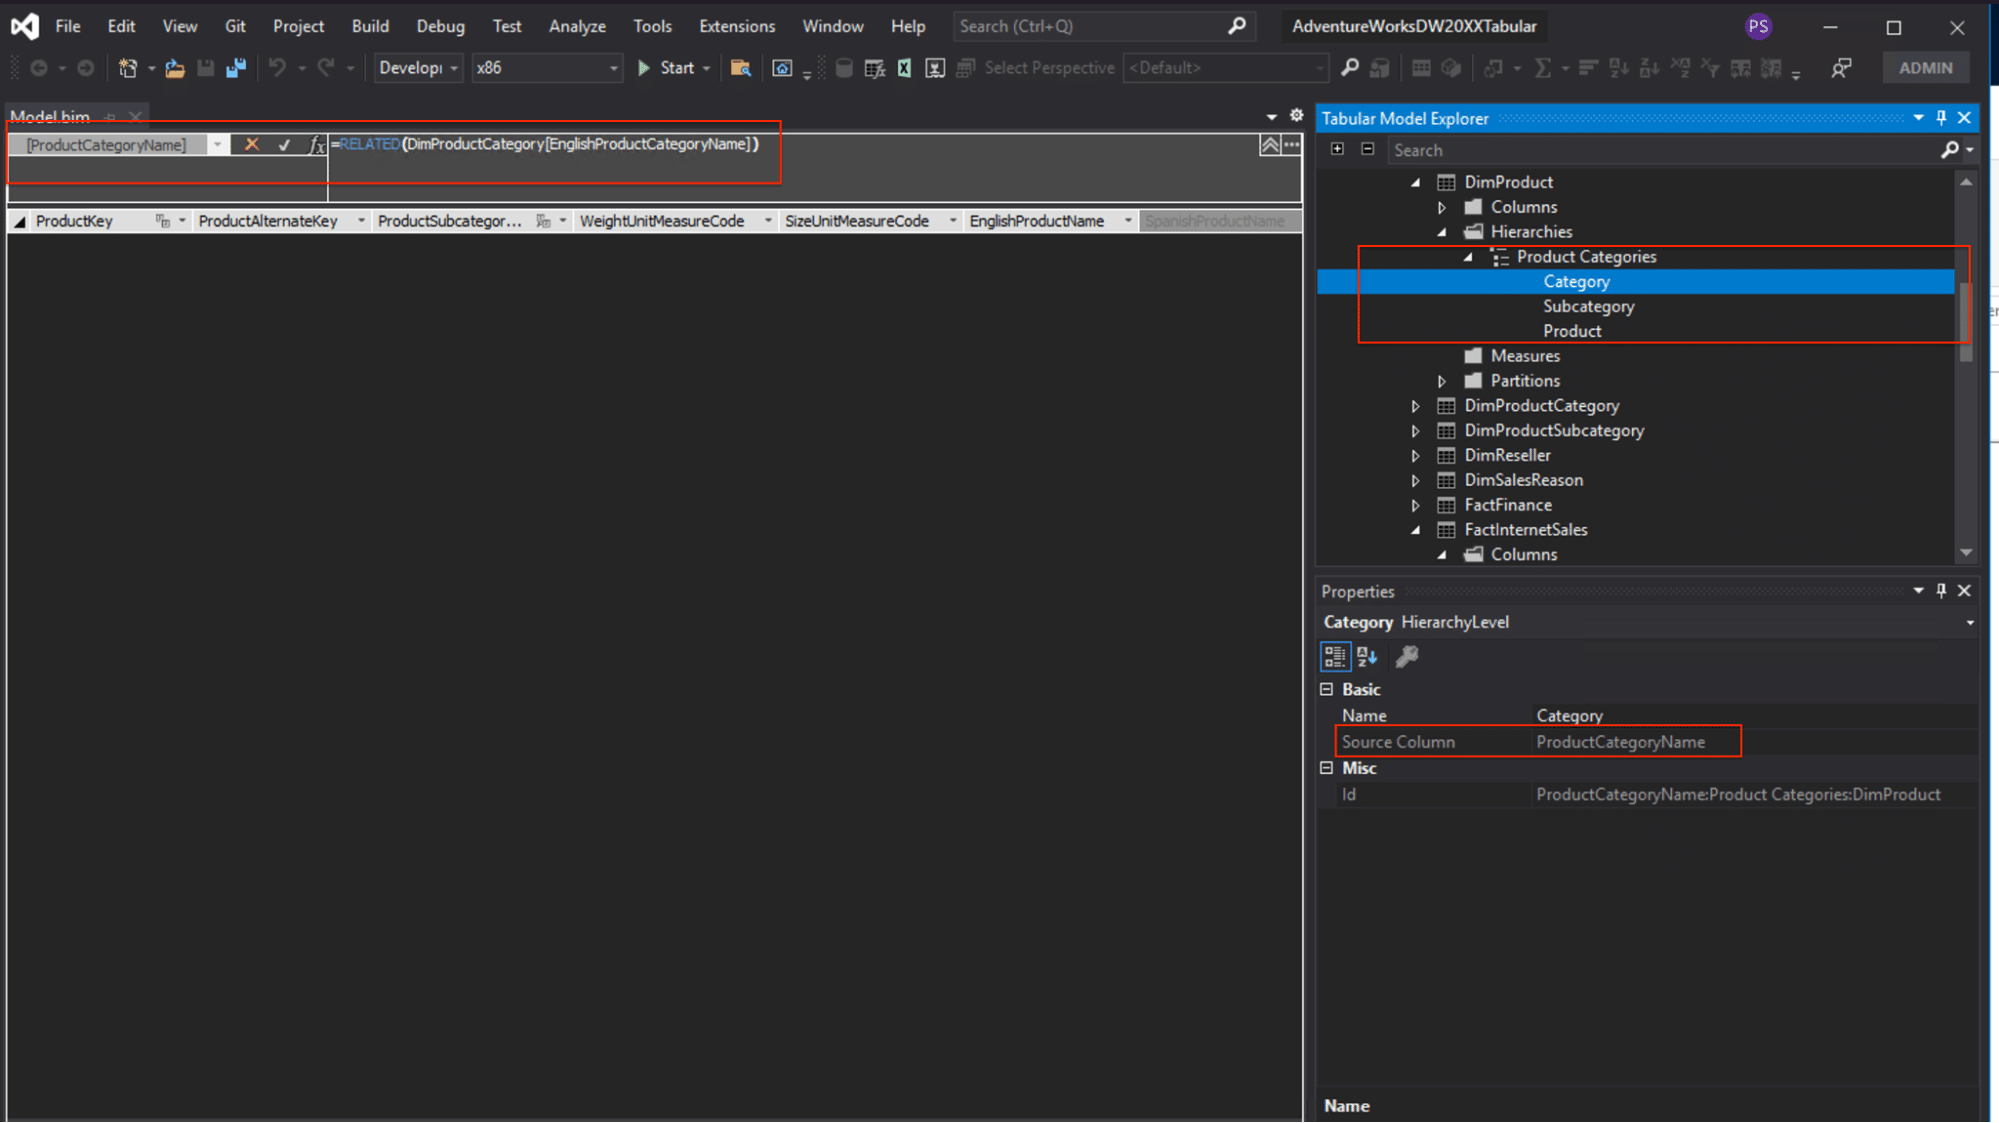Open the Manage Relationships icon
This screenshot has width=1999, height=1123.
pyautogui.click(x=1492, y=68)
